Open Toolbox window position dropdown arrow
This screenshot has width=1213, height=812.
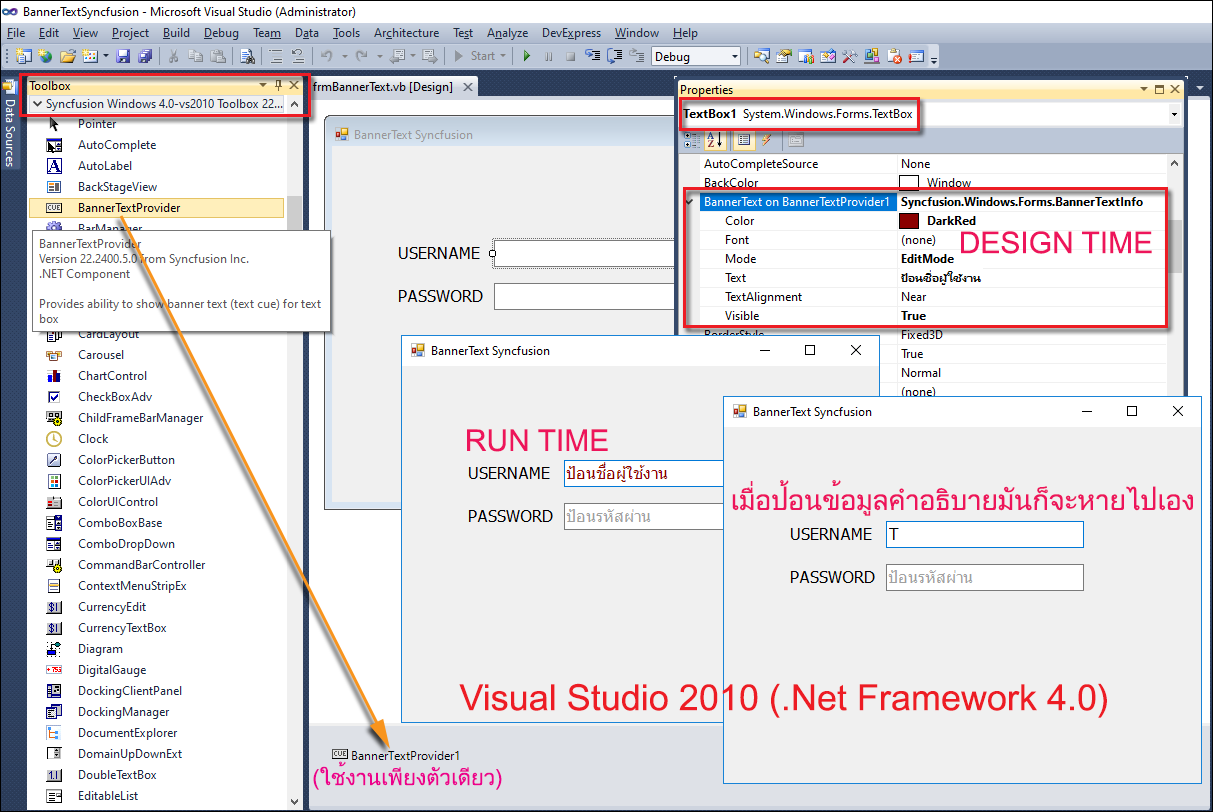point(263,85)
